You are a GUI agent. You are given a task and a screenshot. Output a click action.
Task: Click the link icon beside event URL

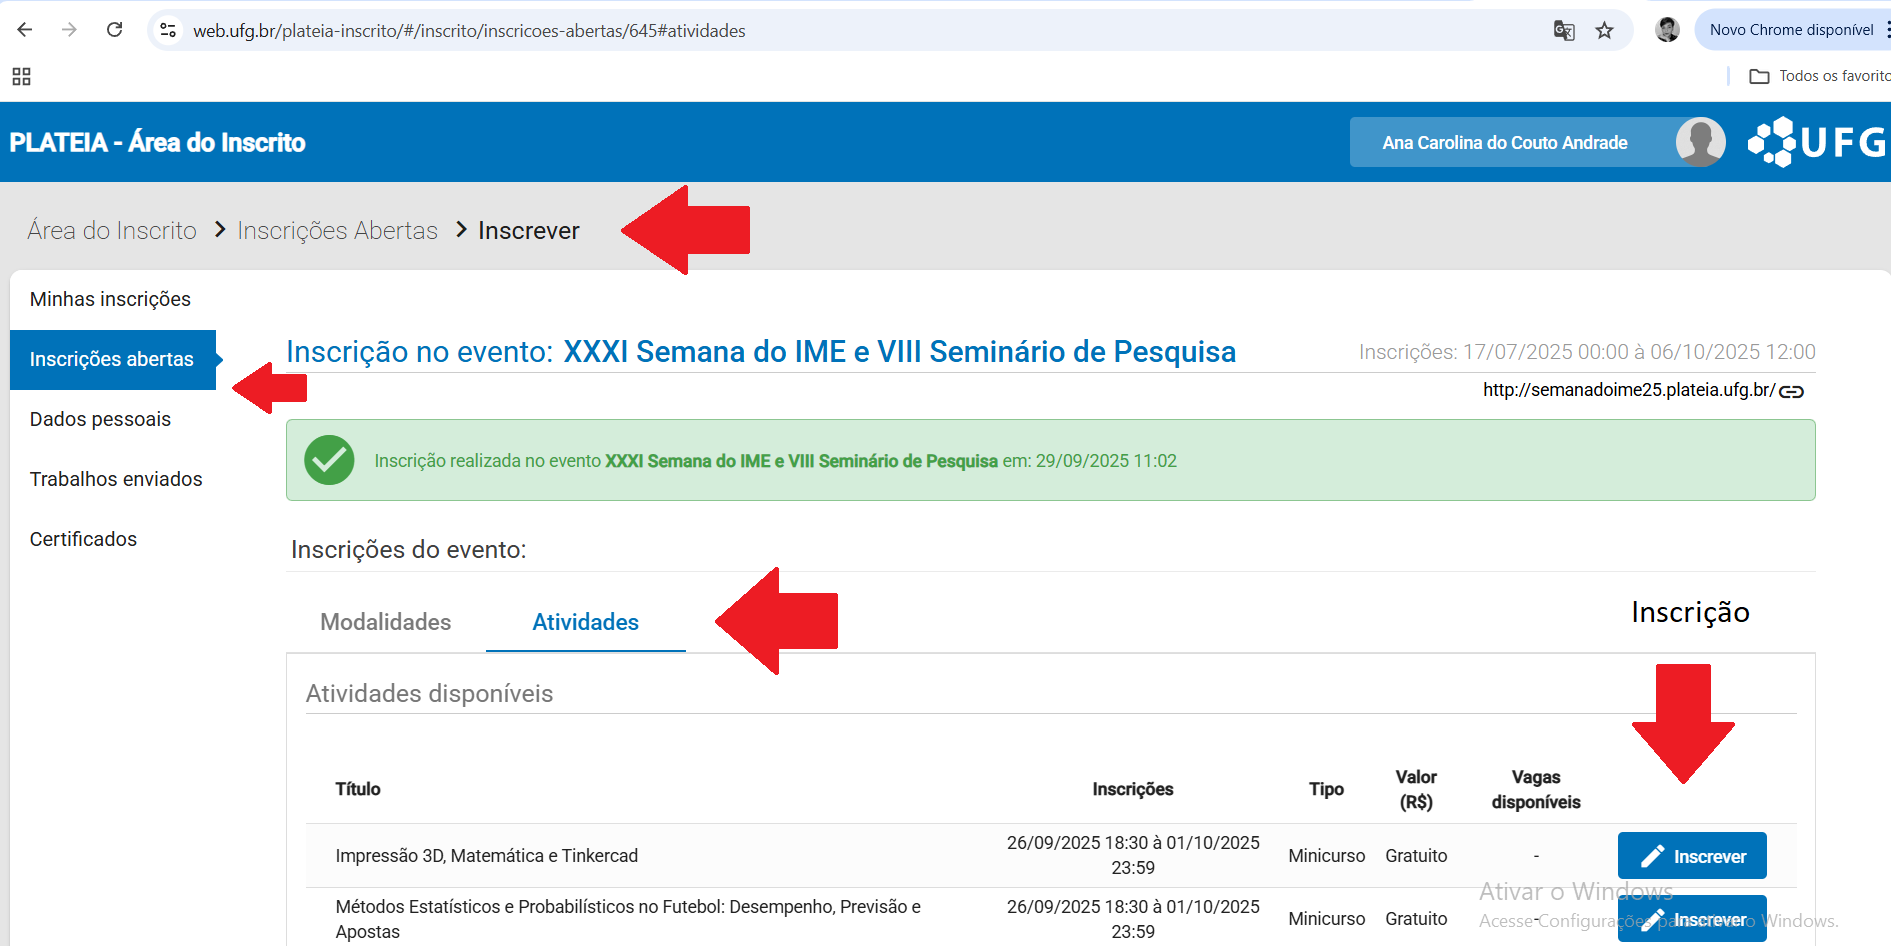pos(1792,391)
